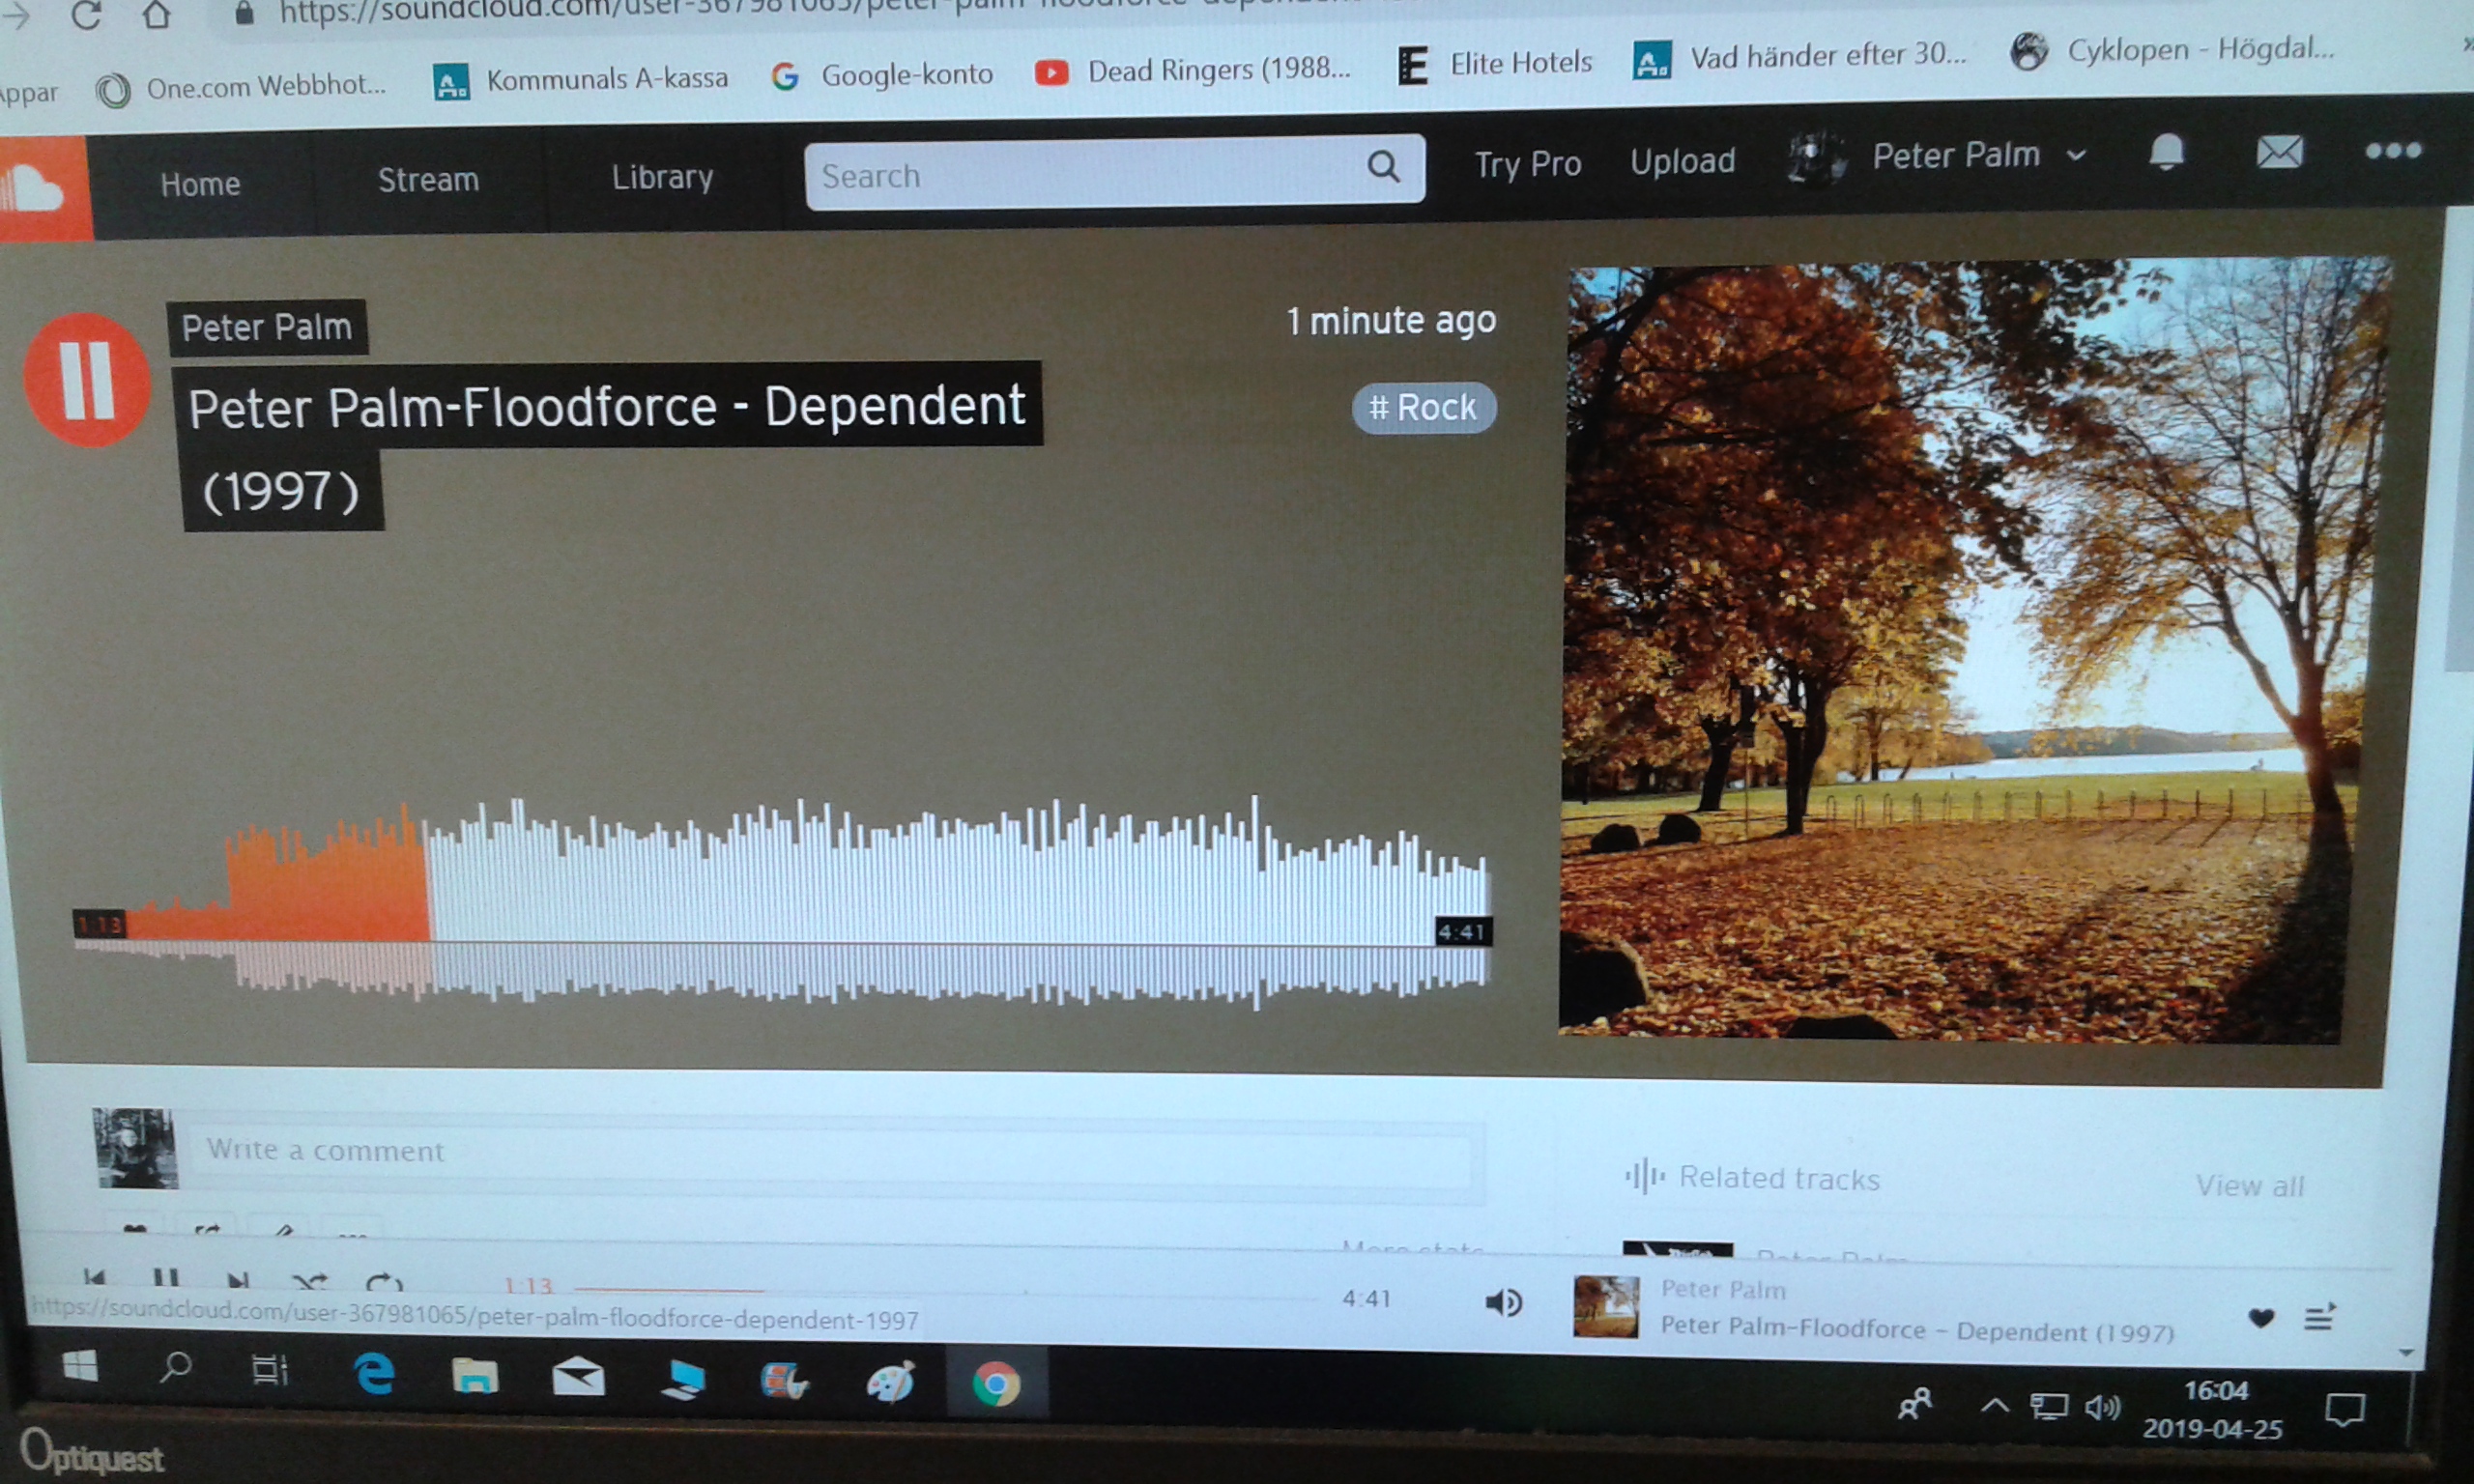The height and width of the screenshot is (1484, 2474).
Task: Skip to next track in player bar
Action: click(237, 1281)
